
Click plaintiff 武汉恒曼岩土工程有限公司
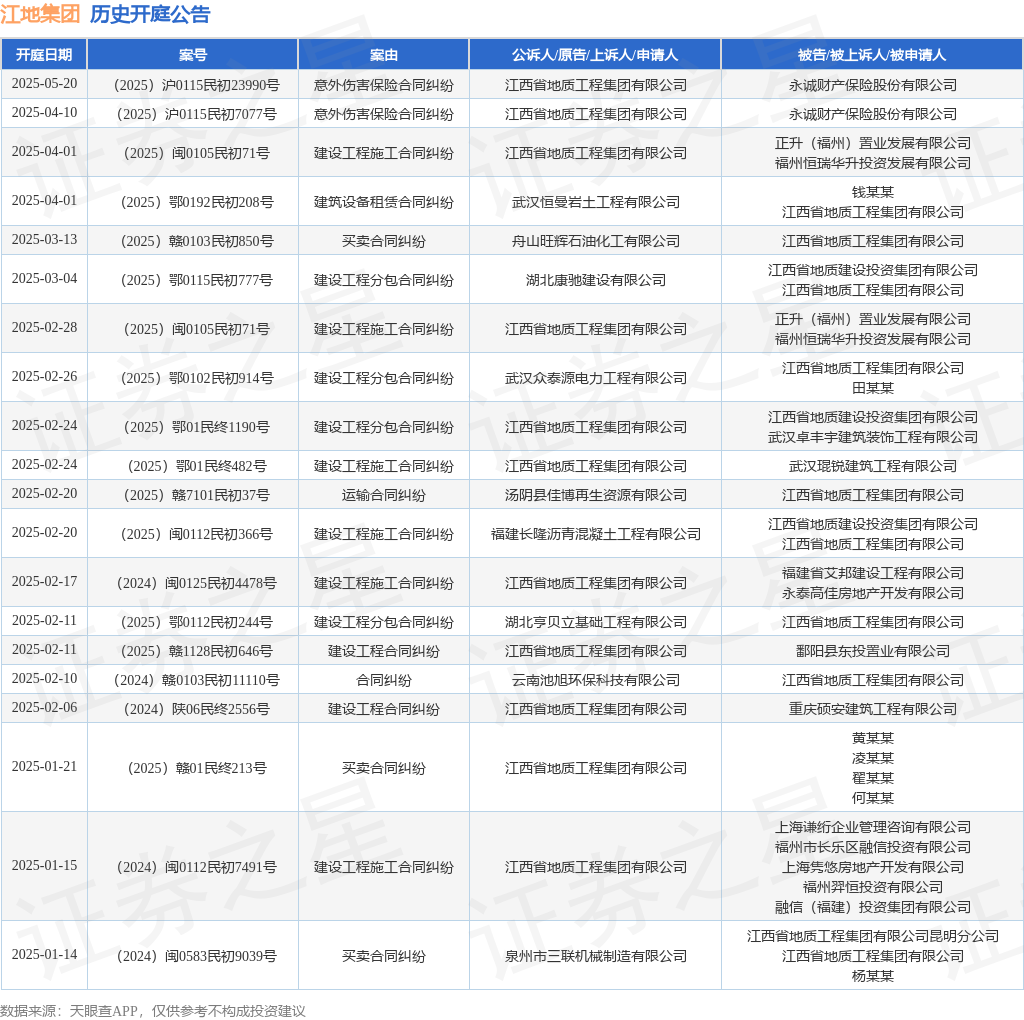(596, 202)
